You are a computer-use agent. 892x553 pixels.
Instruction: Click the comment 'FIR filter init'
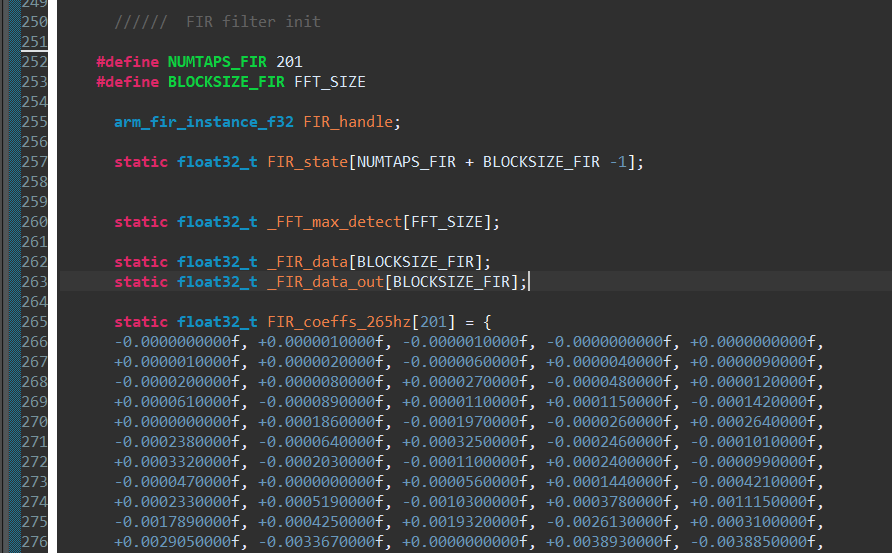[x=253, y=22]
